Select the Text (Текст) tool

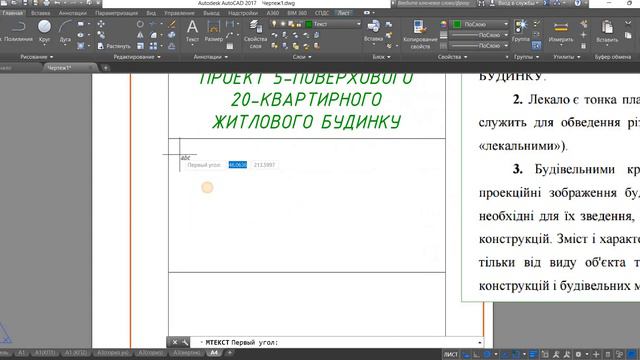[x=192, y=32]
